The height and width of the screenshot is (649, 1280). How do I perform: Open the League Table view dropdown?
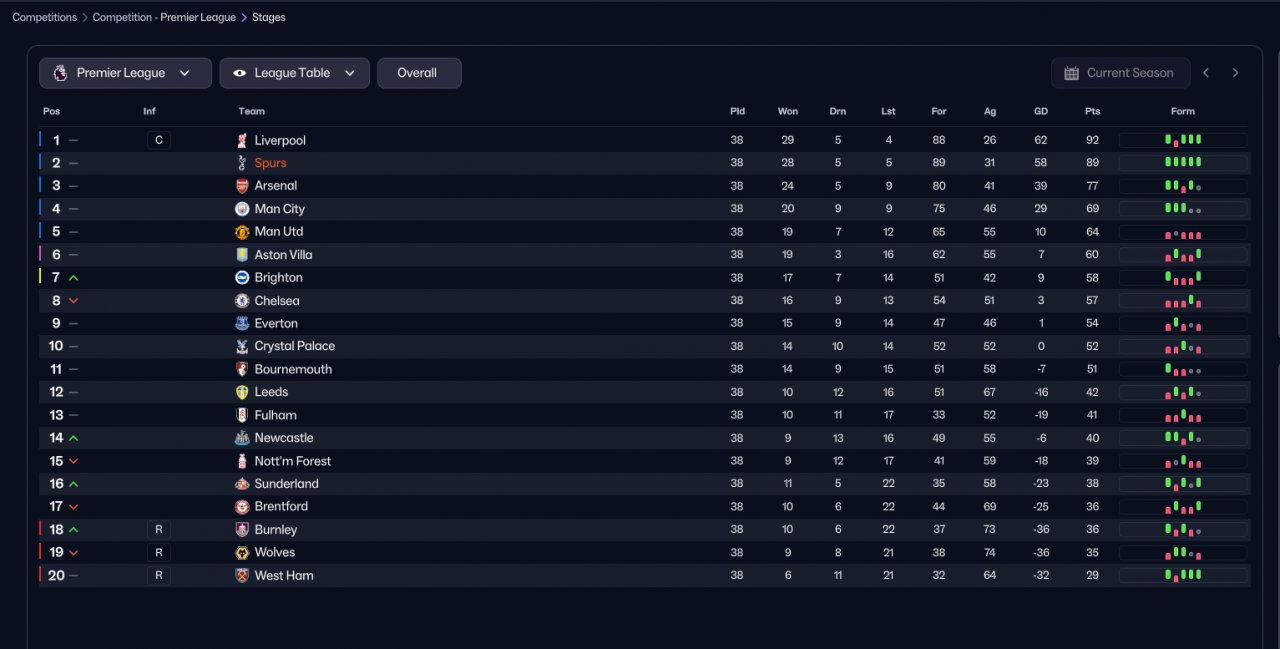[x=294, y=73]
